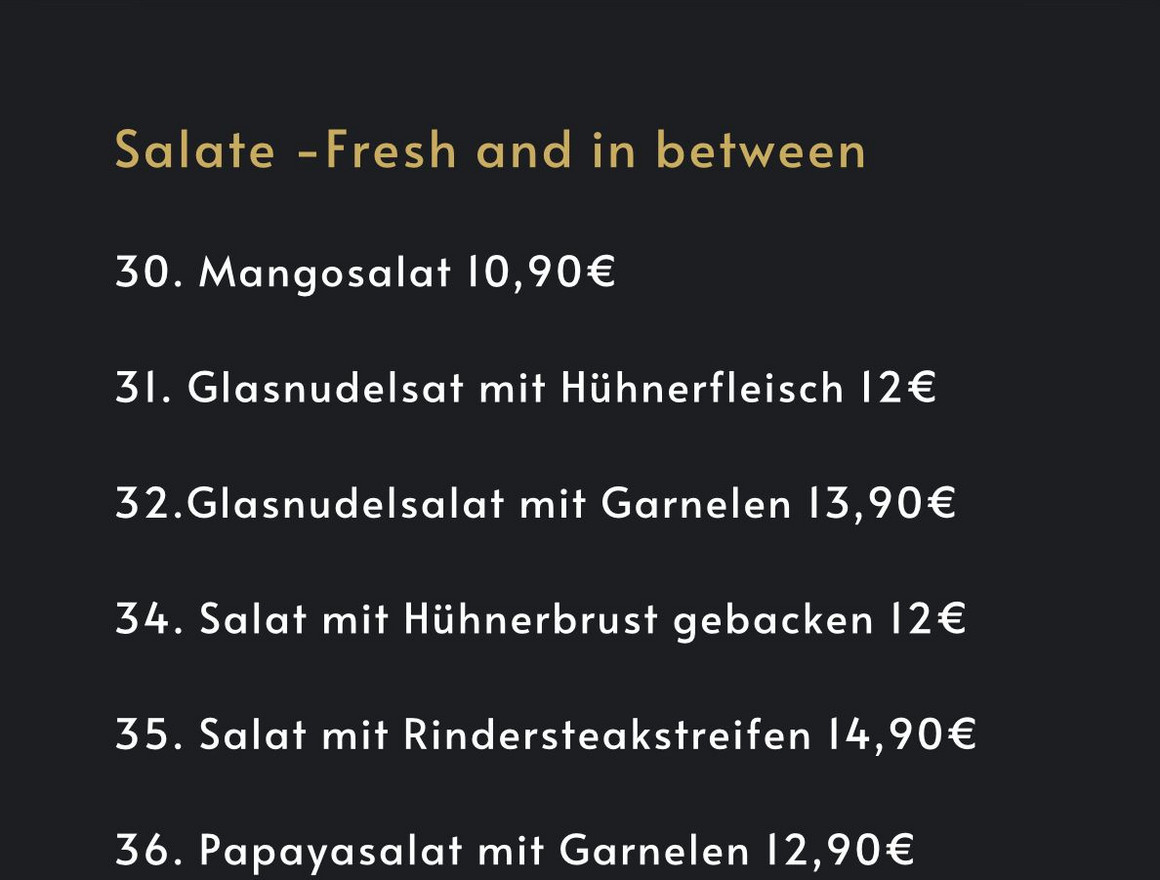Choose Salat mit Rindersteakstreifen
1160x880 pixels.
point(505,734)
